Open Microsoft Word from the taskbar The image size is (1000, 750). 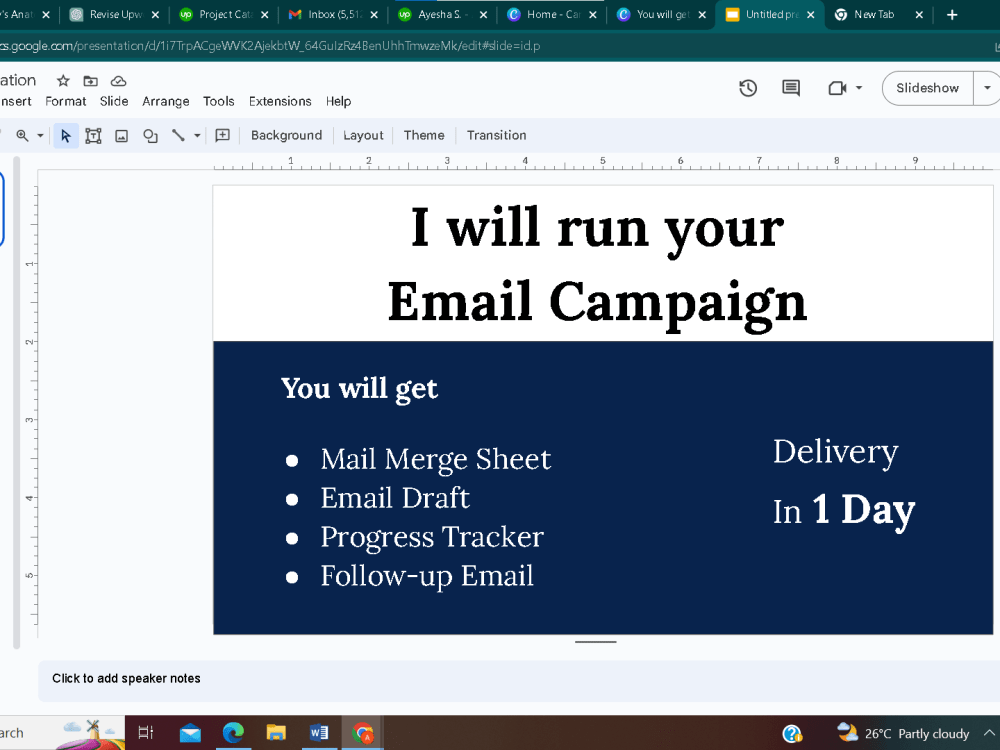pyautogui.click(x=320, y=733)
